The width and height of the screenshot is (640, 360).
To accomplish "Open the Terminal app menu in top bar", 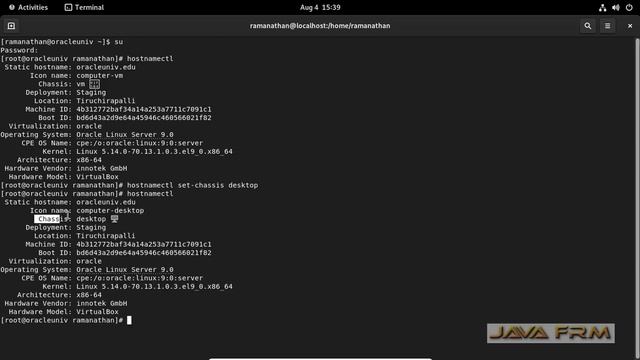I will coord(84,7).
